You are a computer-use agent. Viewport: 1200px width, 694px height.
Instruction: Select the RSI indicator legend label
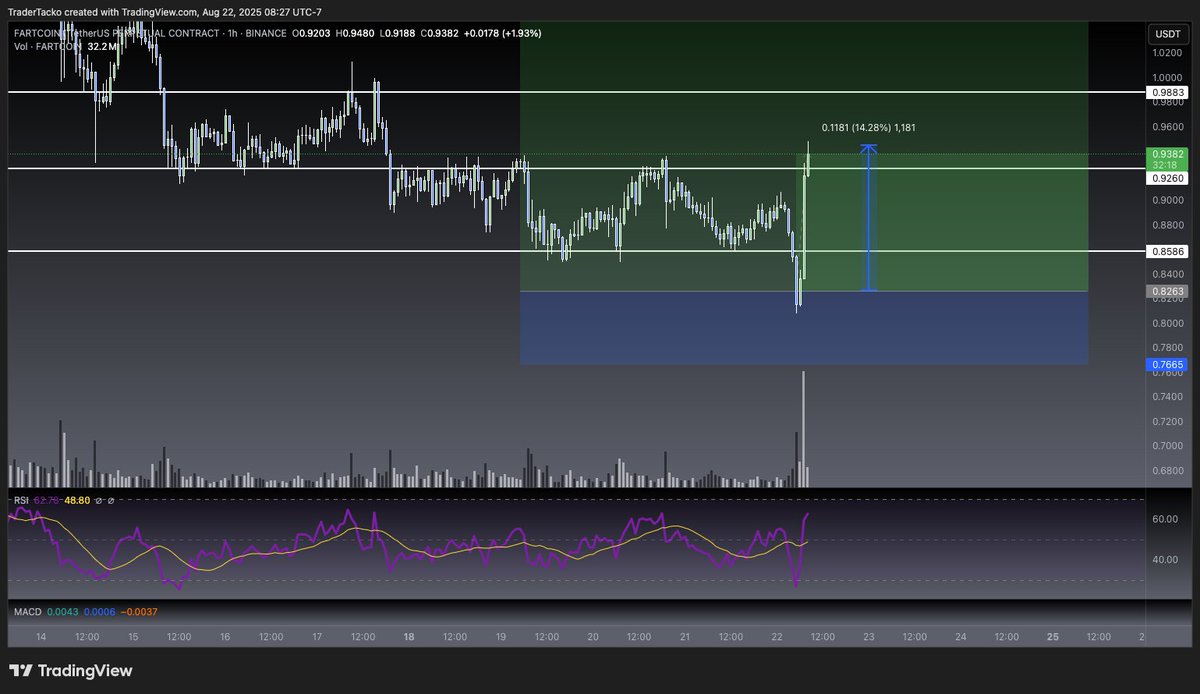coord(21,500)
